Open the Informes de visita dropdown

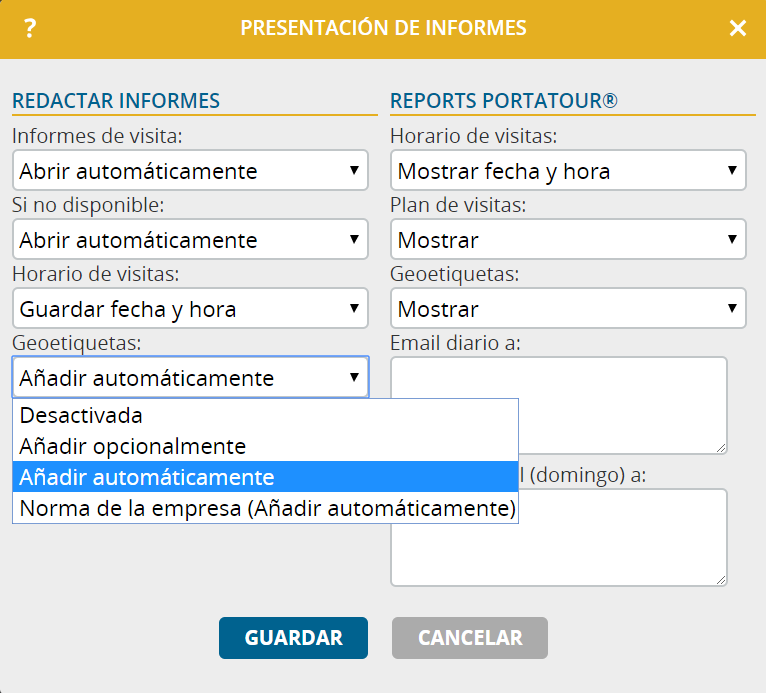190,170
